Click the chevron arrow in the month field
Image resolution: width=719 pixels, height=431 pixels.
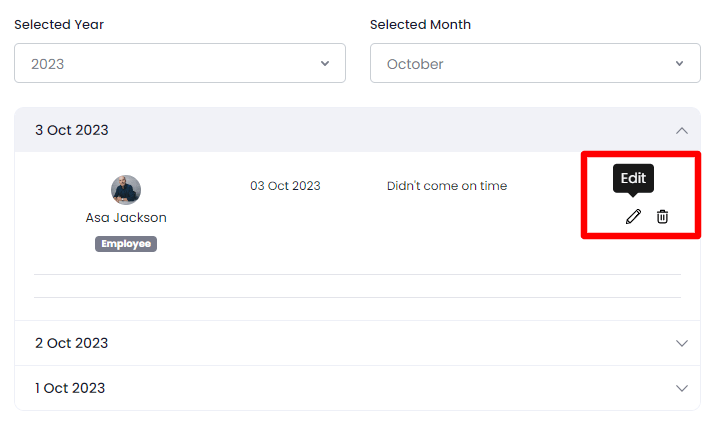click(x=680, y=63)
